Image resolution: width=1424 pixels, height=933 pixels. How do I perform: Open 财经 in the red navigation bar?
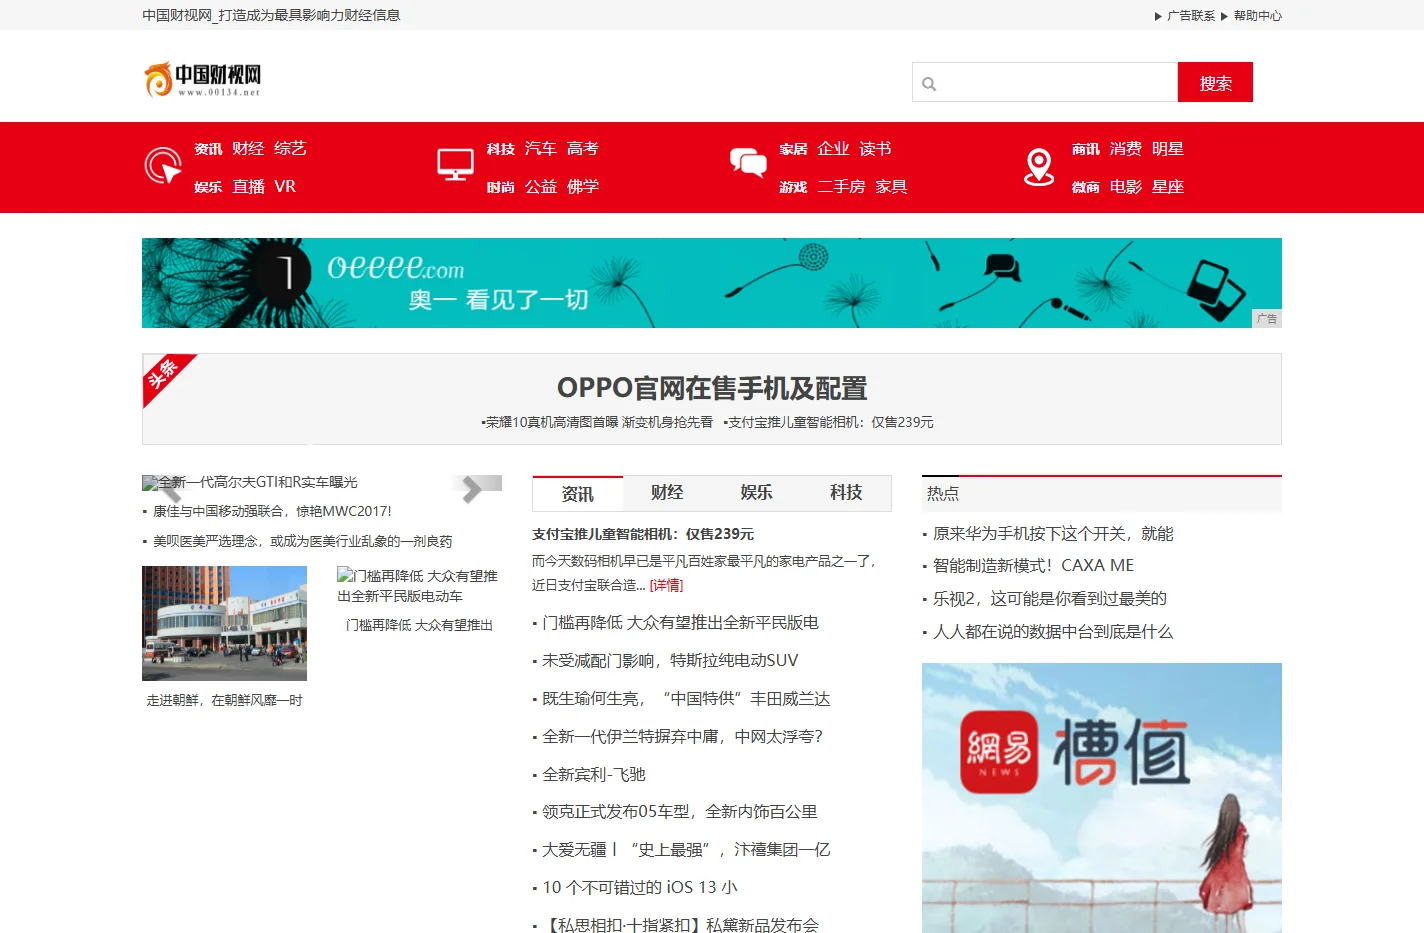point(248,149)
